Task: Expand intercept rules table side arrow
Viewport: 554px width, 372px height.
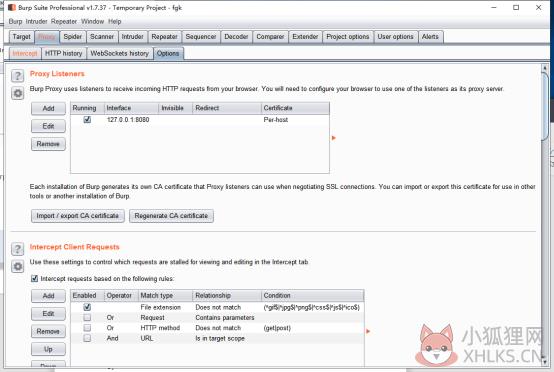Action: coord(368,331)
